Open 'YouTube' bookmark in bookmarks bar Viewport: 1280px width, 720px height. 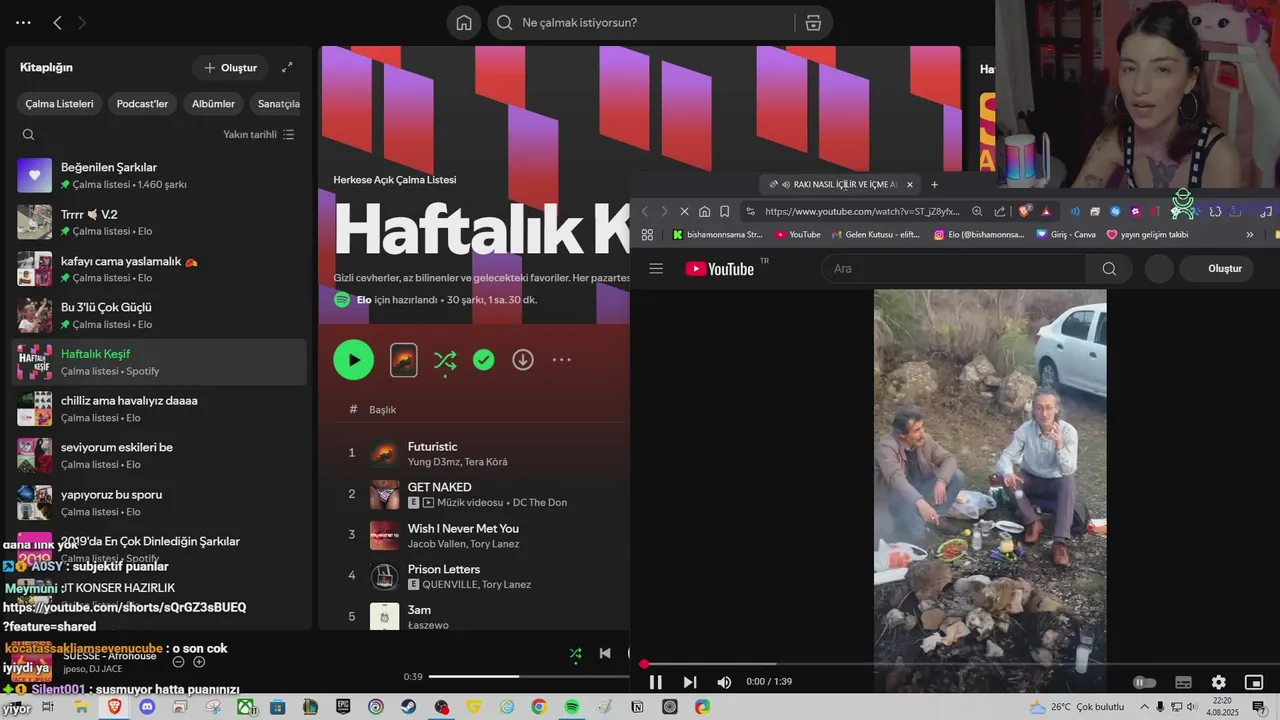798,235
